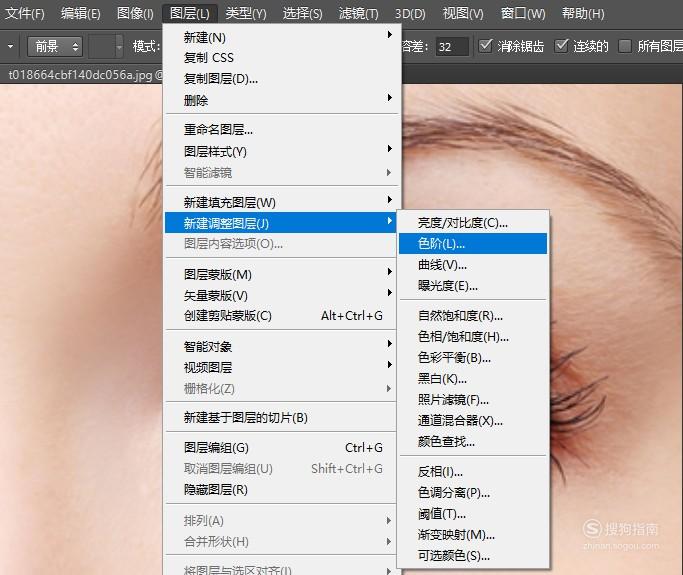This screenshot has width=683, height=575.
Task: Open the 图像(I) menu
Action: point(135,14)
